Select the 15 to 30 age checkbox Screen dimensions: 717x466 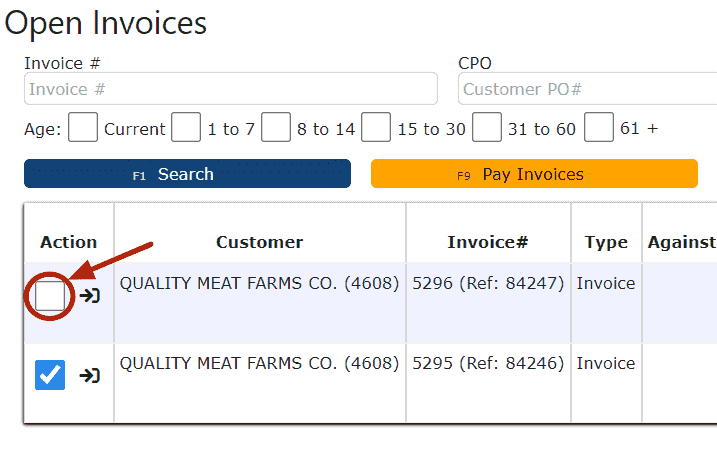376,128
